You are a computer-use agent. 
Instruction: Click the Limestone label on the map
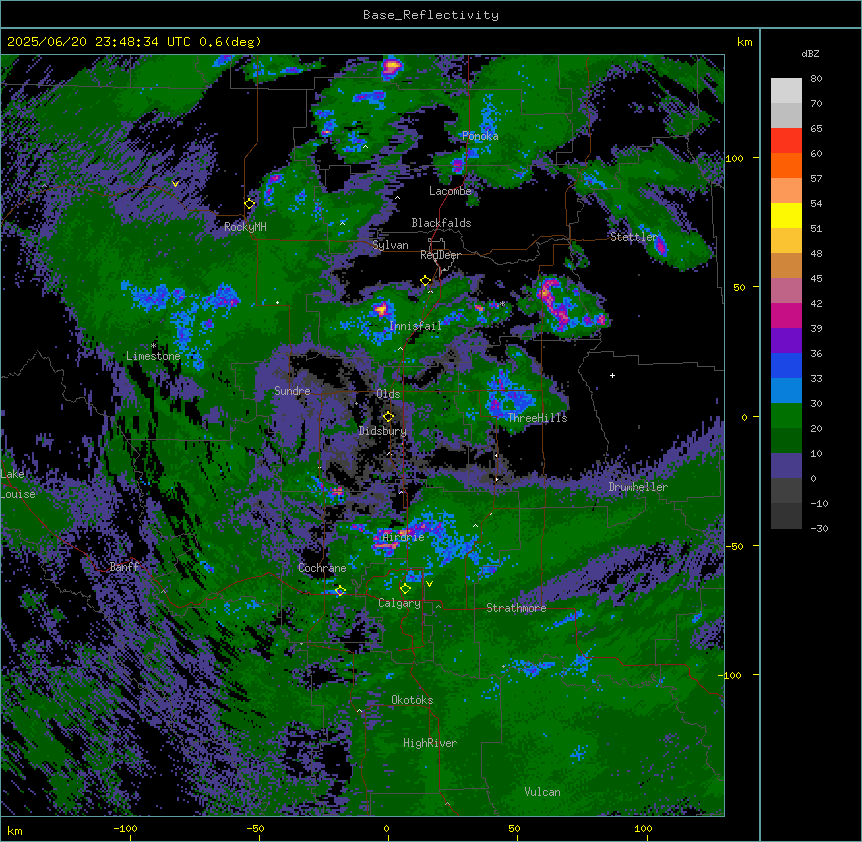pyautogui.click(x=153, y=356)
